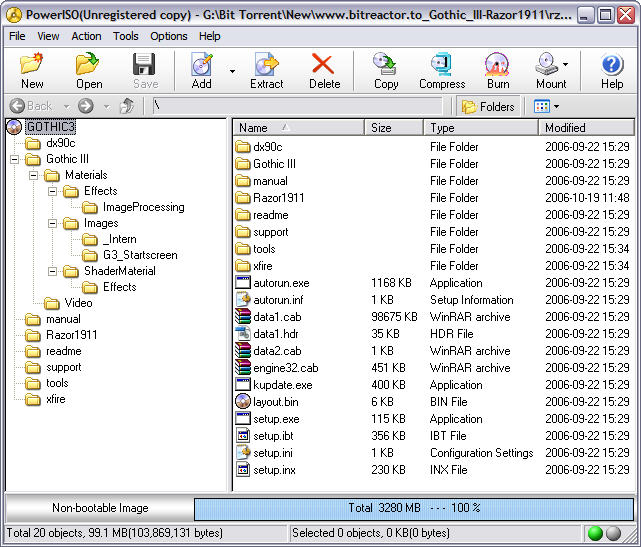
Task: Select the manual folder in file list
Action: [x=270, y=181]
